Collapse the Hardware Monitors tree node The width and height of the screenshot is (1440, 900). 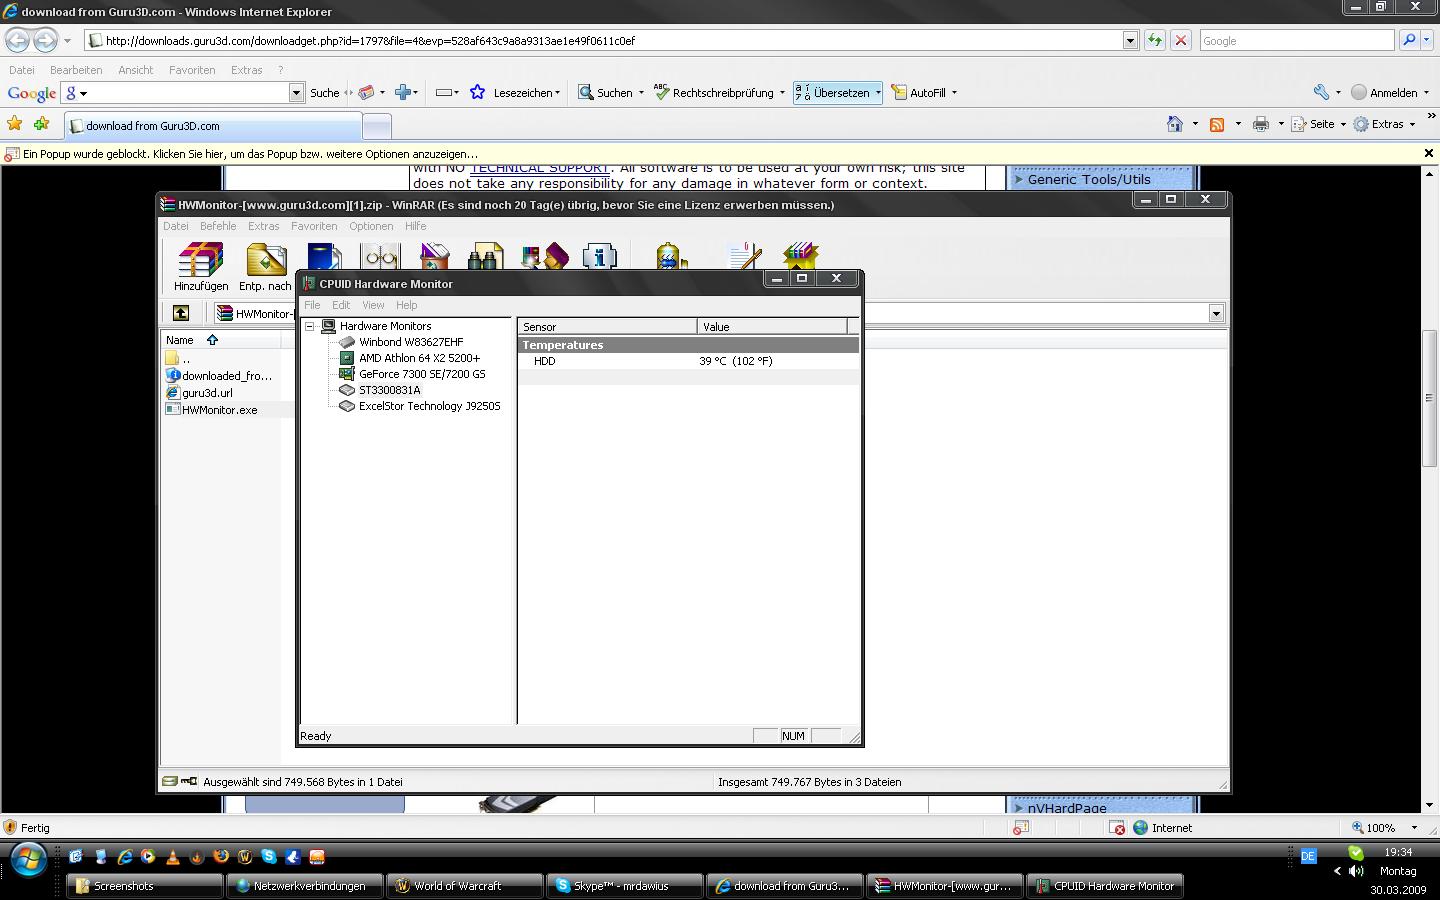(310, 326)
